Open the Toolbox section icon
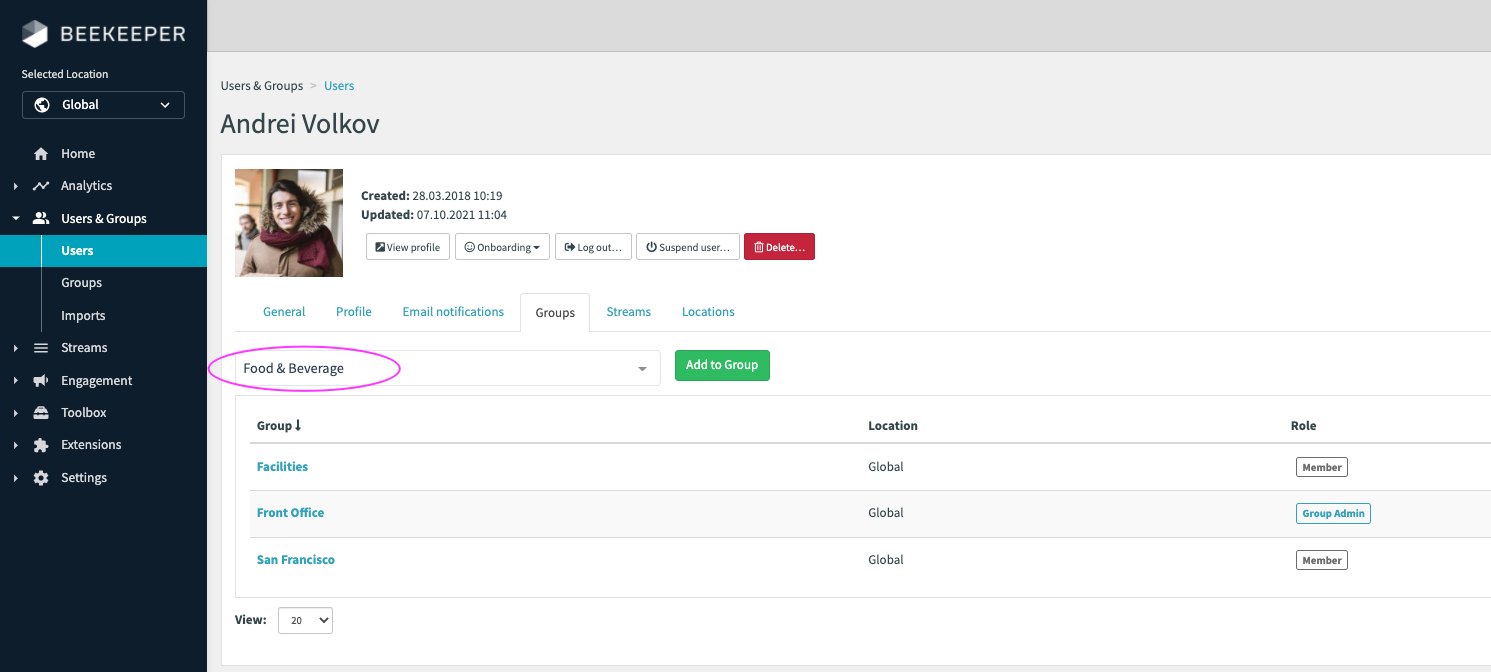 (40, 412)
